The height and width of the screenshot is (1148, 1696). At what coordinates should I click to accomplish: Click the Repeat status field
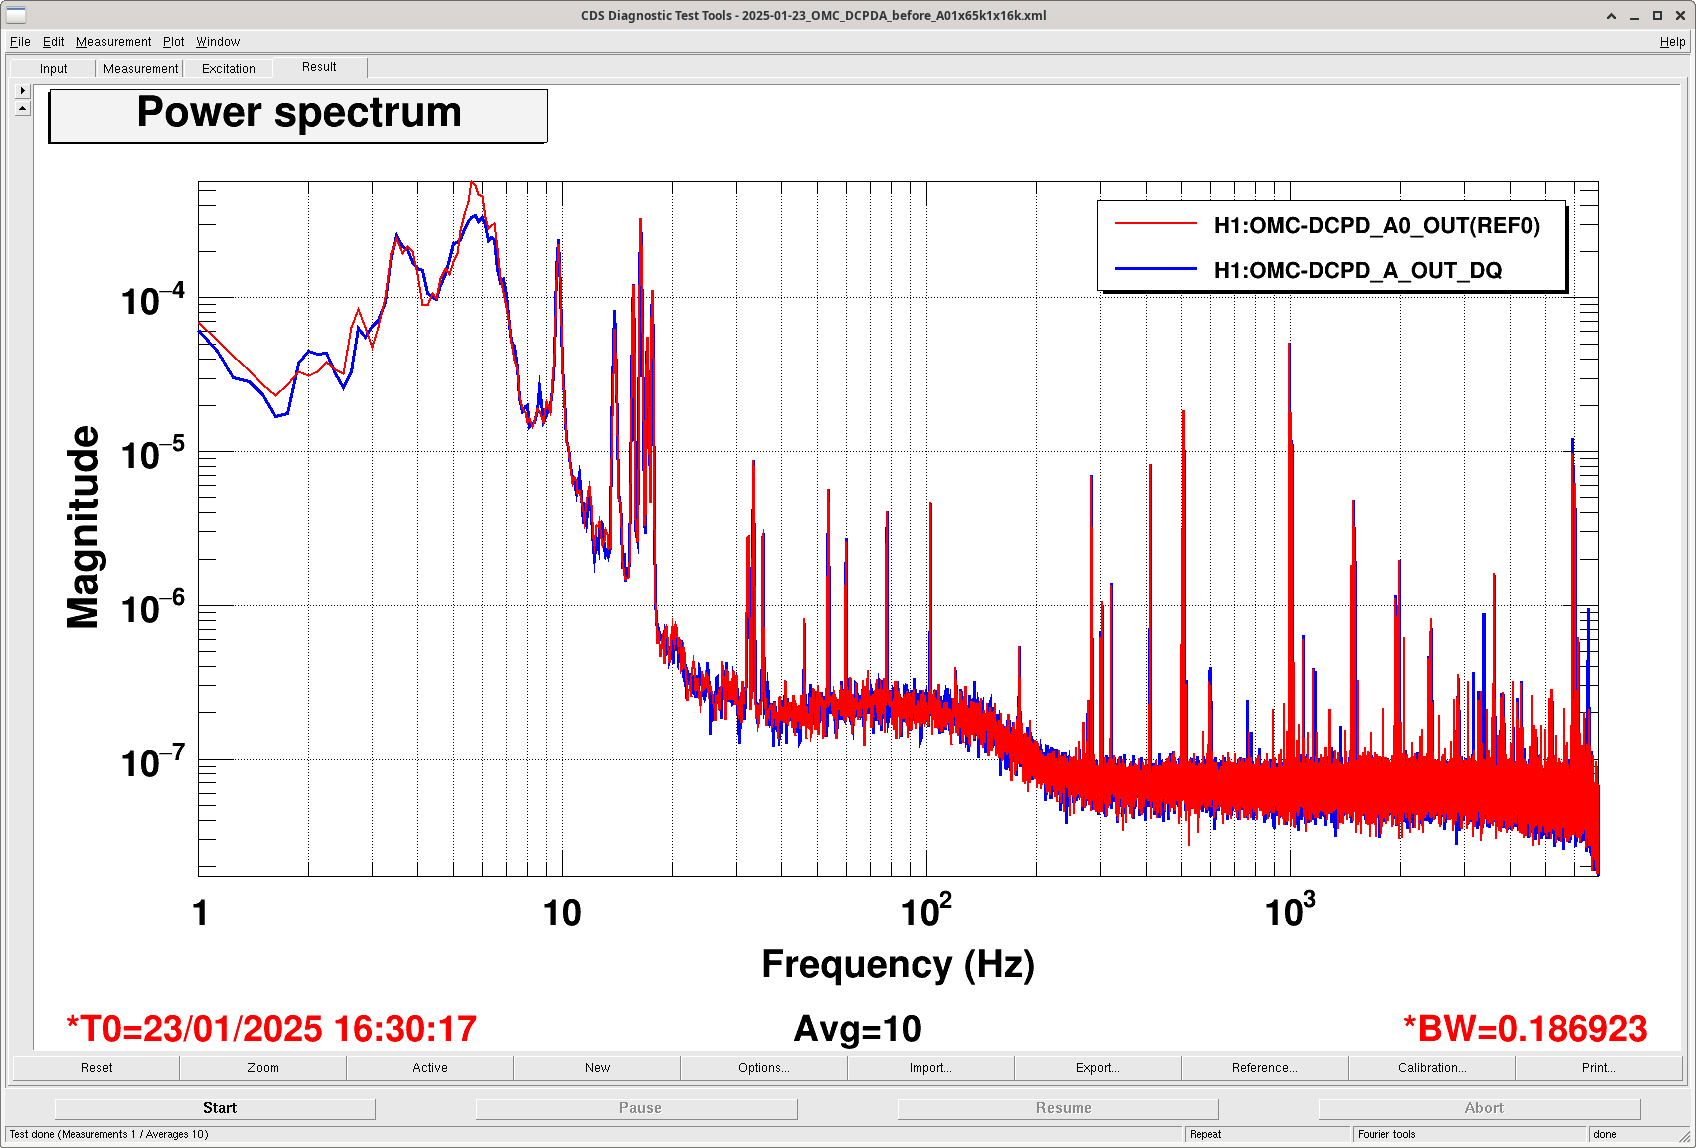pyautogui.click(x=1268, y=1135)
